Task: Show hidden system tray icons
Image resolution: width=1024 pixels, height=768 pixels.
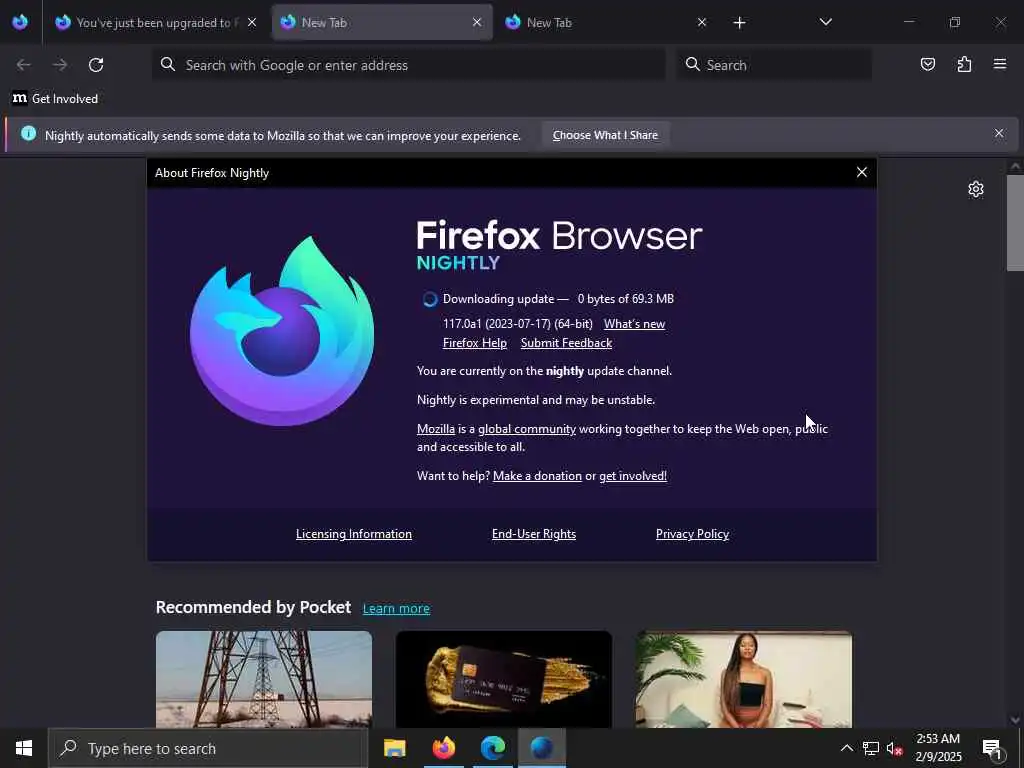Action: pos(846,748)
